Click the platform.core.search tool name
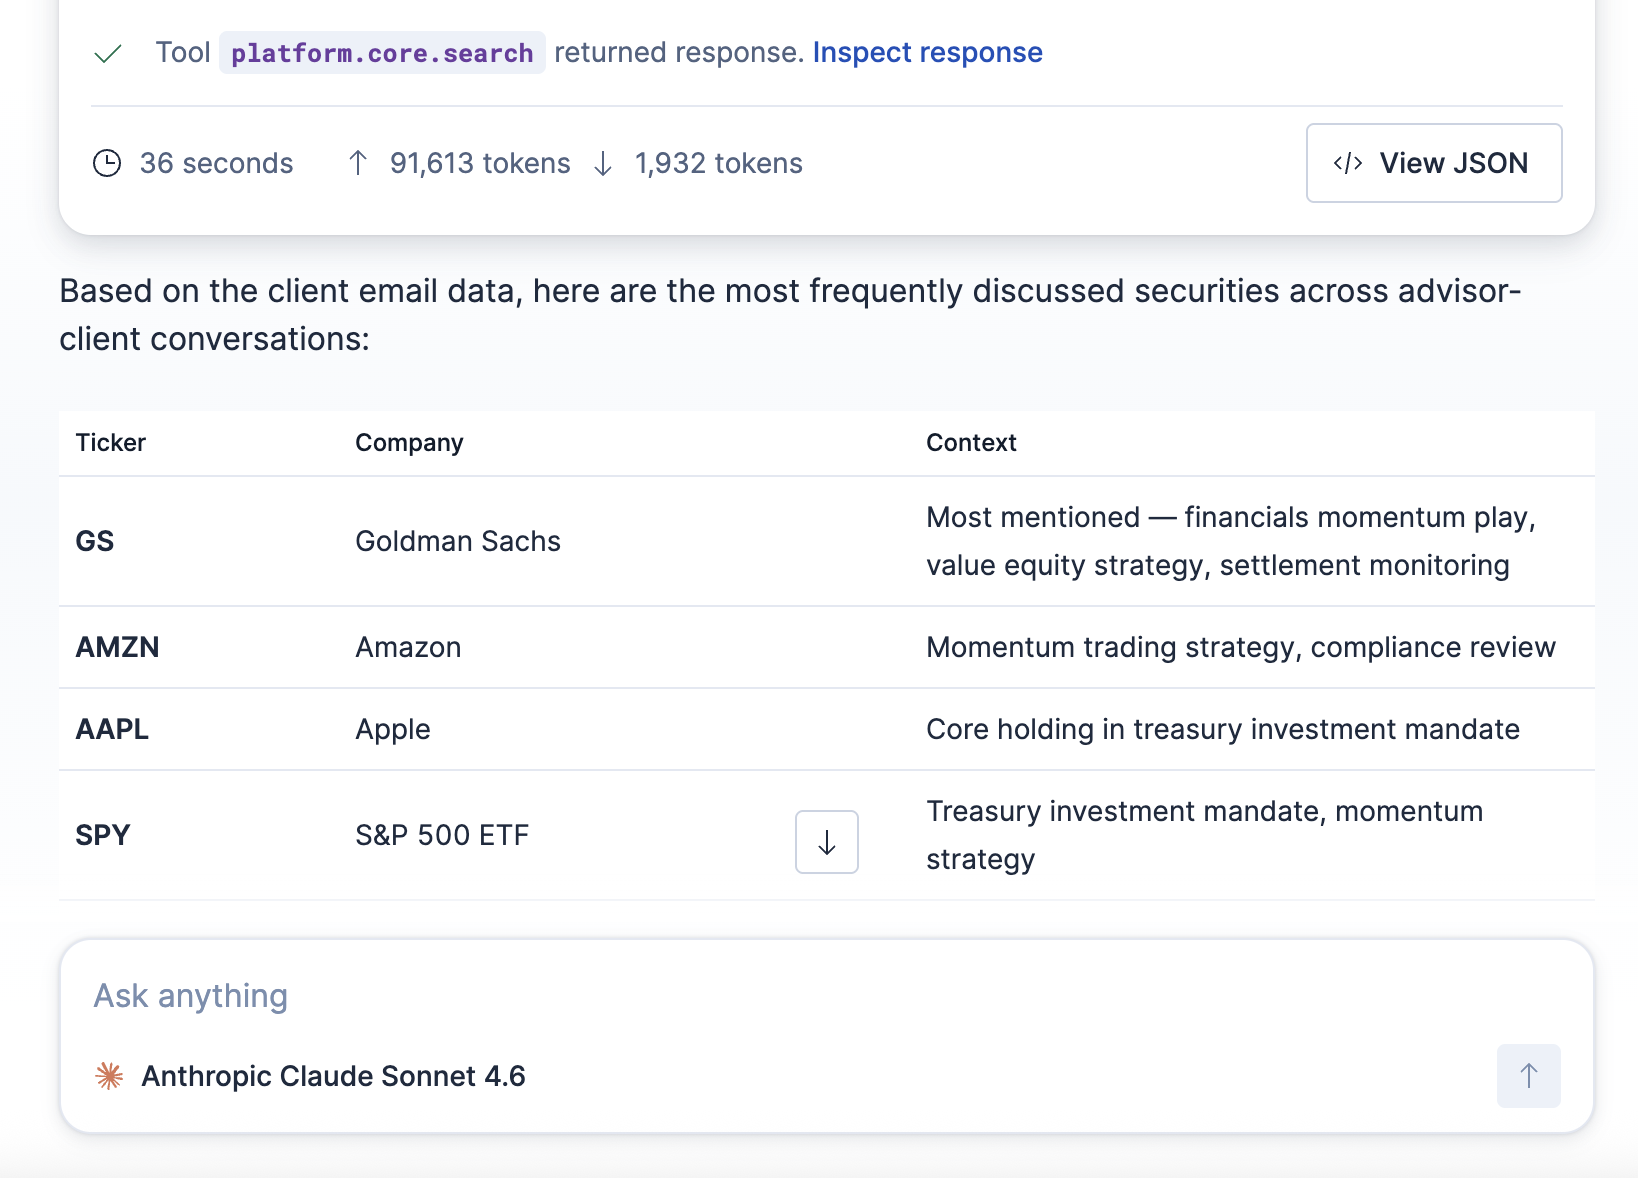 click(382, 53)
